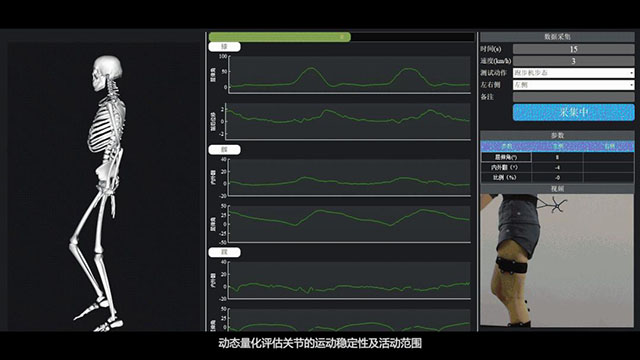The width and height of the screenshot is (640, 360).
Task: Click the knee (膝) section label
Action: click(x=224, y=47)
